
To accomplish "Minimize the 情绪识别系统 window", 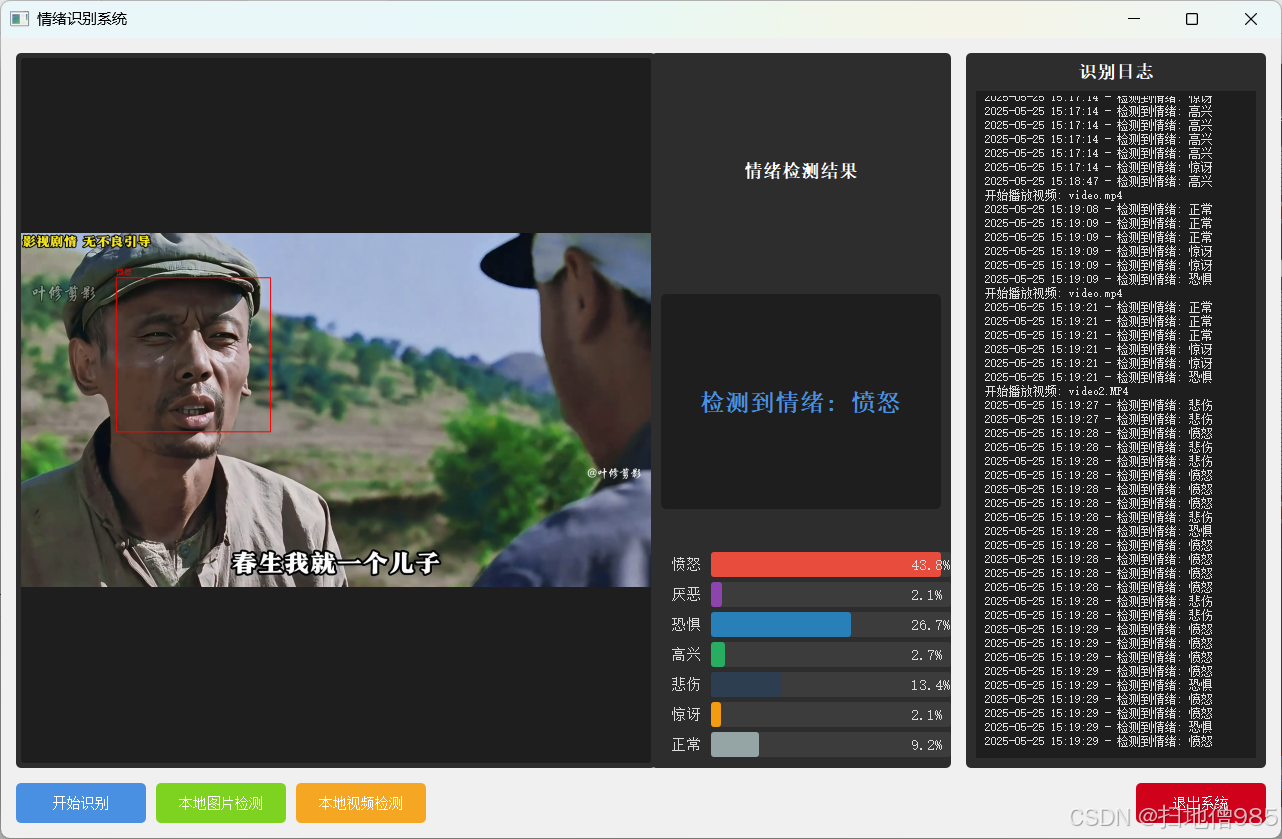I will pos(1134,19).
